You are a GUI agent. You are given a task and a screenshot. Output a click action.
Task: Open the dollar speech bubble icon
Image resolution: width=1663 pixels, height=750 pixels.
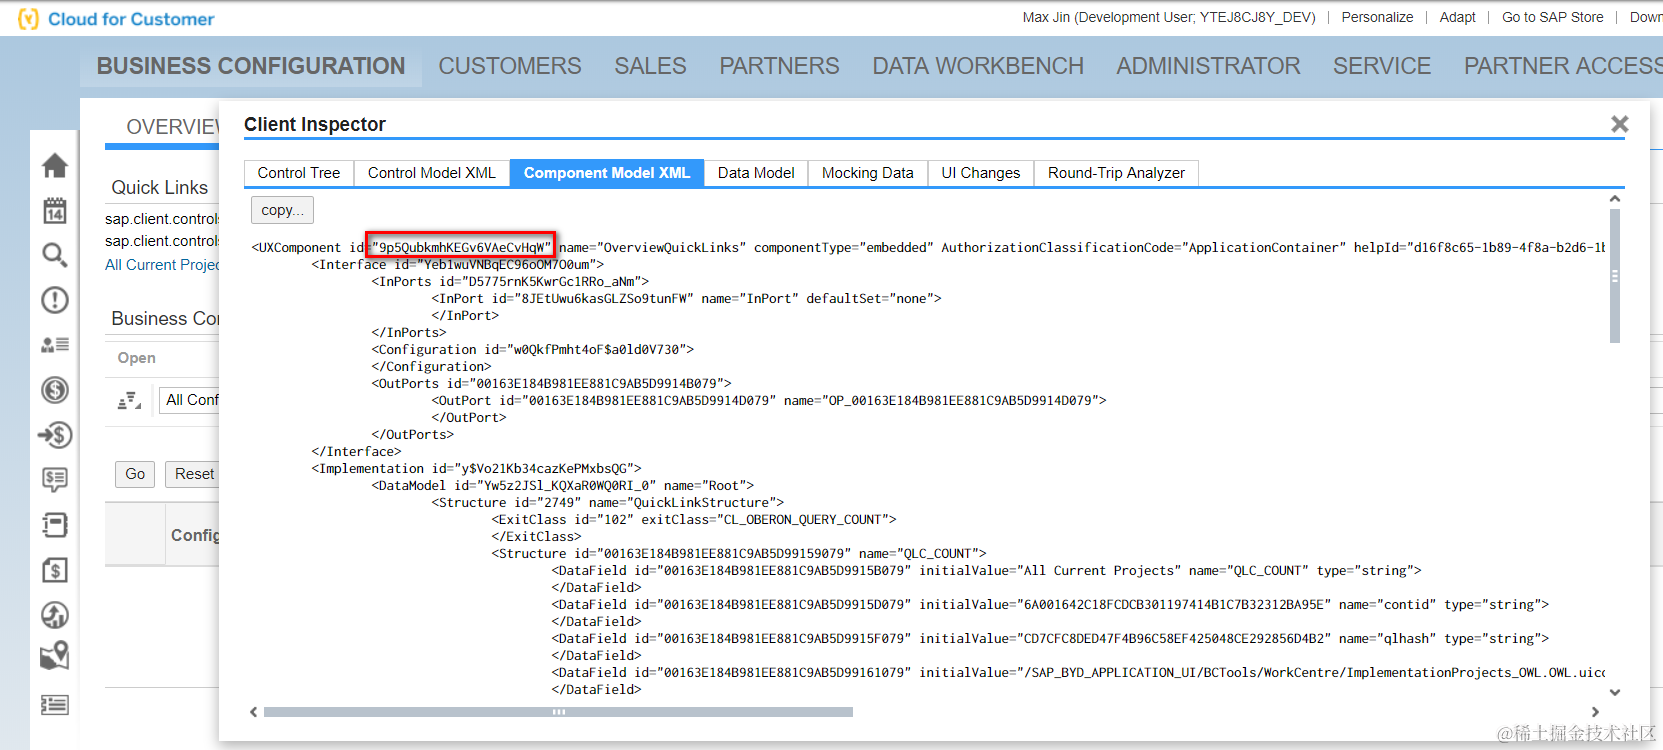(x=55, y=480)
